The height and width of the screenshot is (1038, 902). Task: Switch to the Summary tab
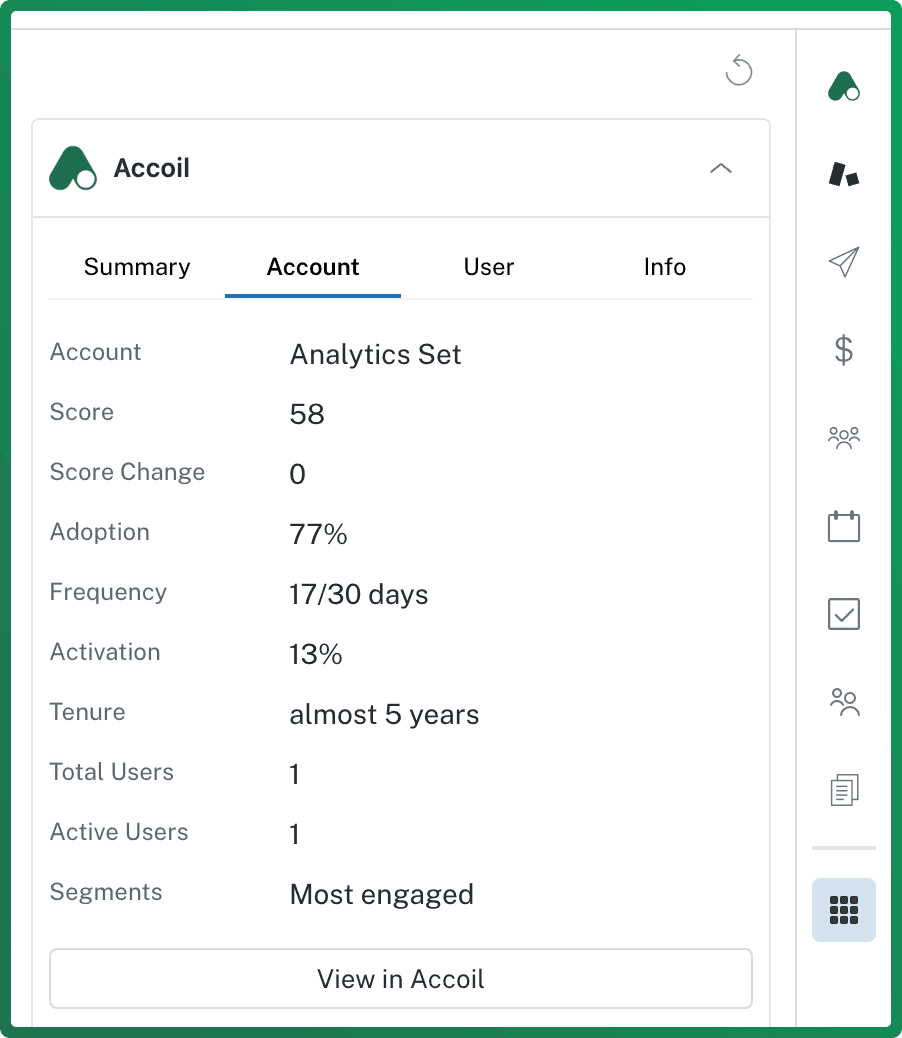coord(137,267)
